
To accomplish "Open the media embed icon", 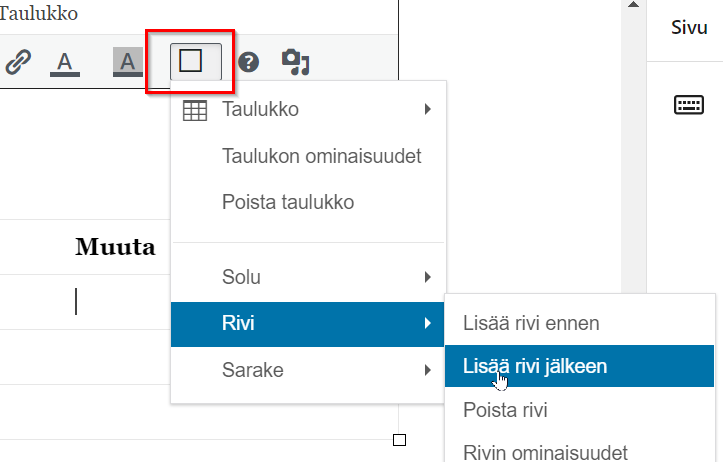I will coord(296,62).
